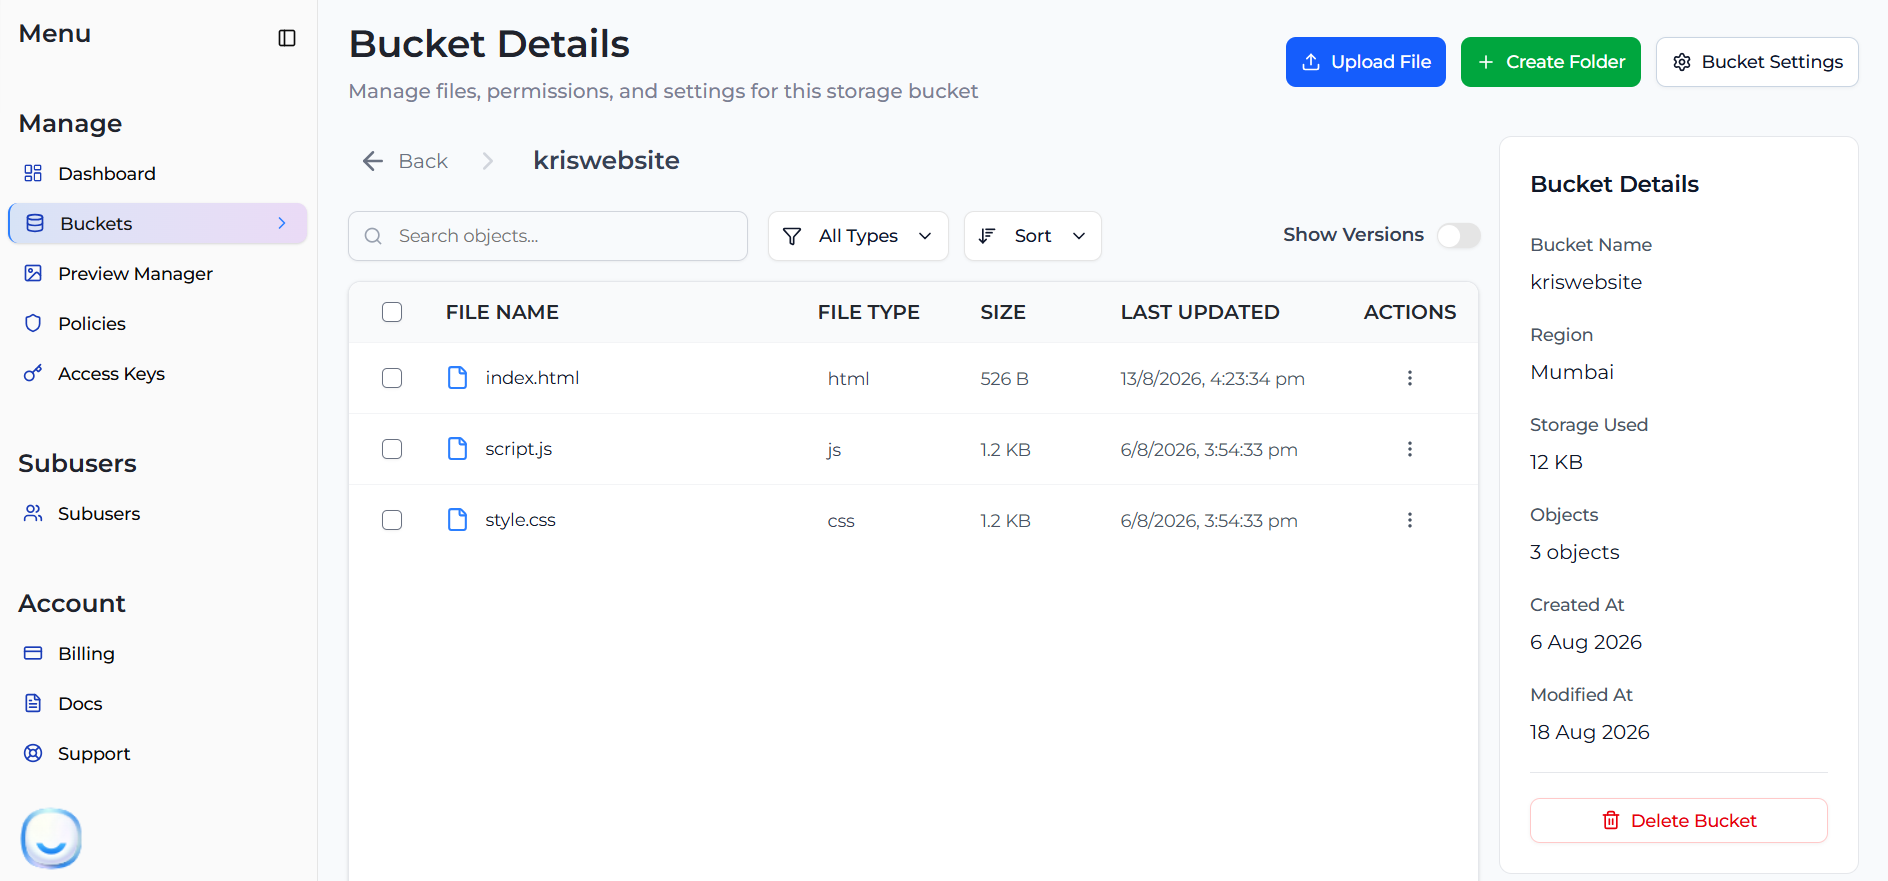
Task: Collapse the sidebar menu panel icon
Action: (287, 38)
